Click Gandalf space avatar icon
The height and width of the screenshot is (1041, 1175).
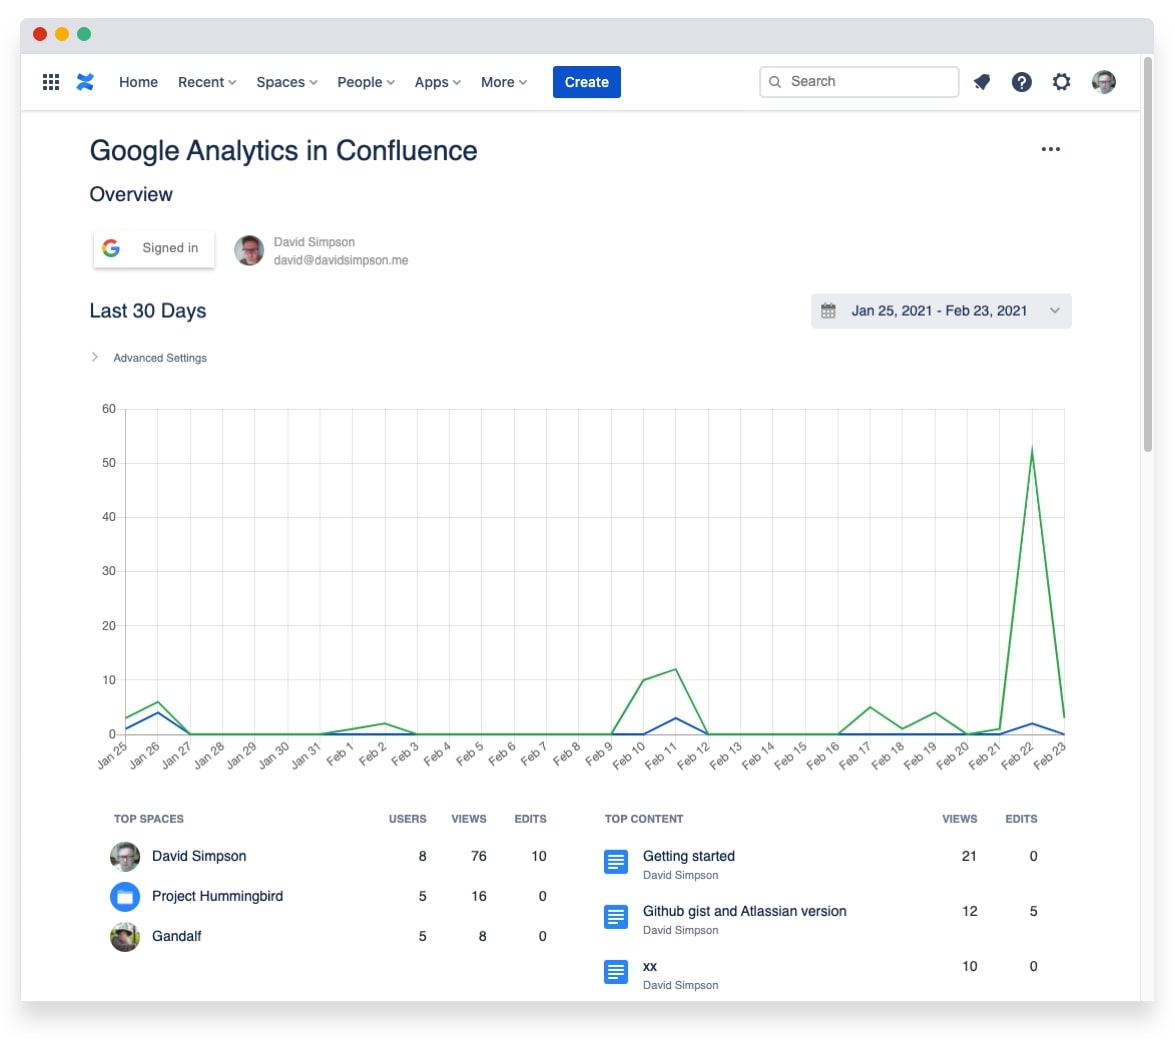pyautogui.click(x=125, y=937)
